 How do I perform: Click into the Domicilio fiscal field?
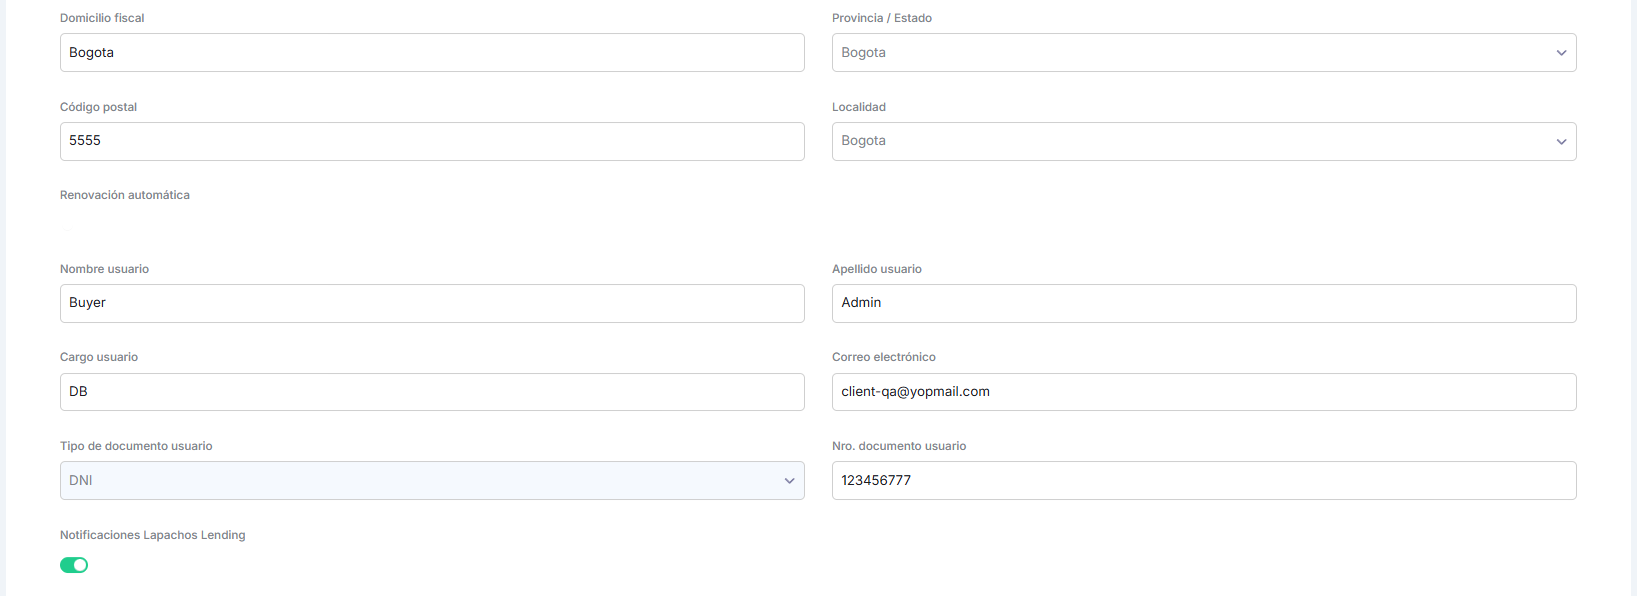(x=432, y=53)
